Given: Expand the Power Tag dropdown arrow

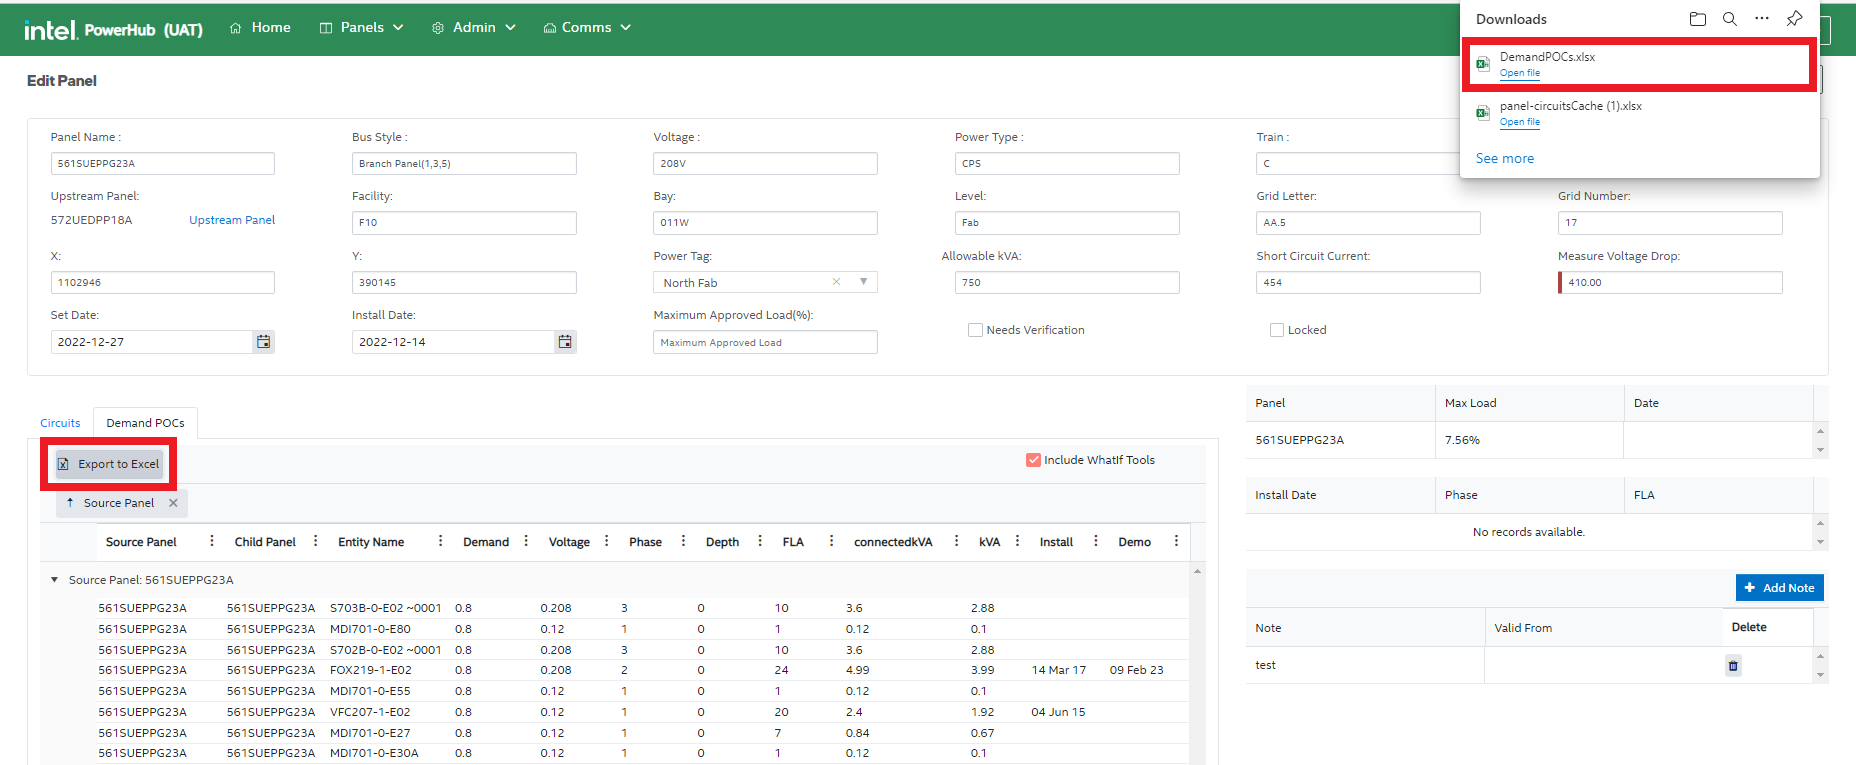Looking at the screenshot, I should tap(863, 282).
